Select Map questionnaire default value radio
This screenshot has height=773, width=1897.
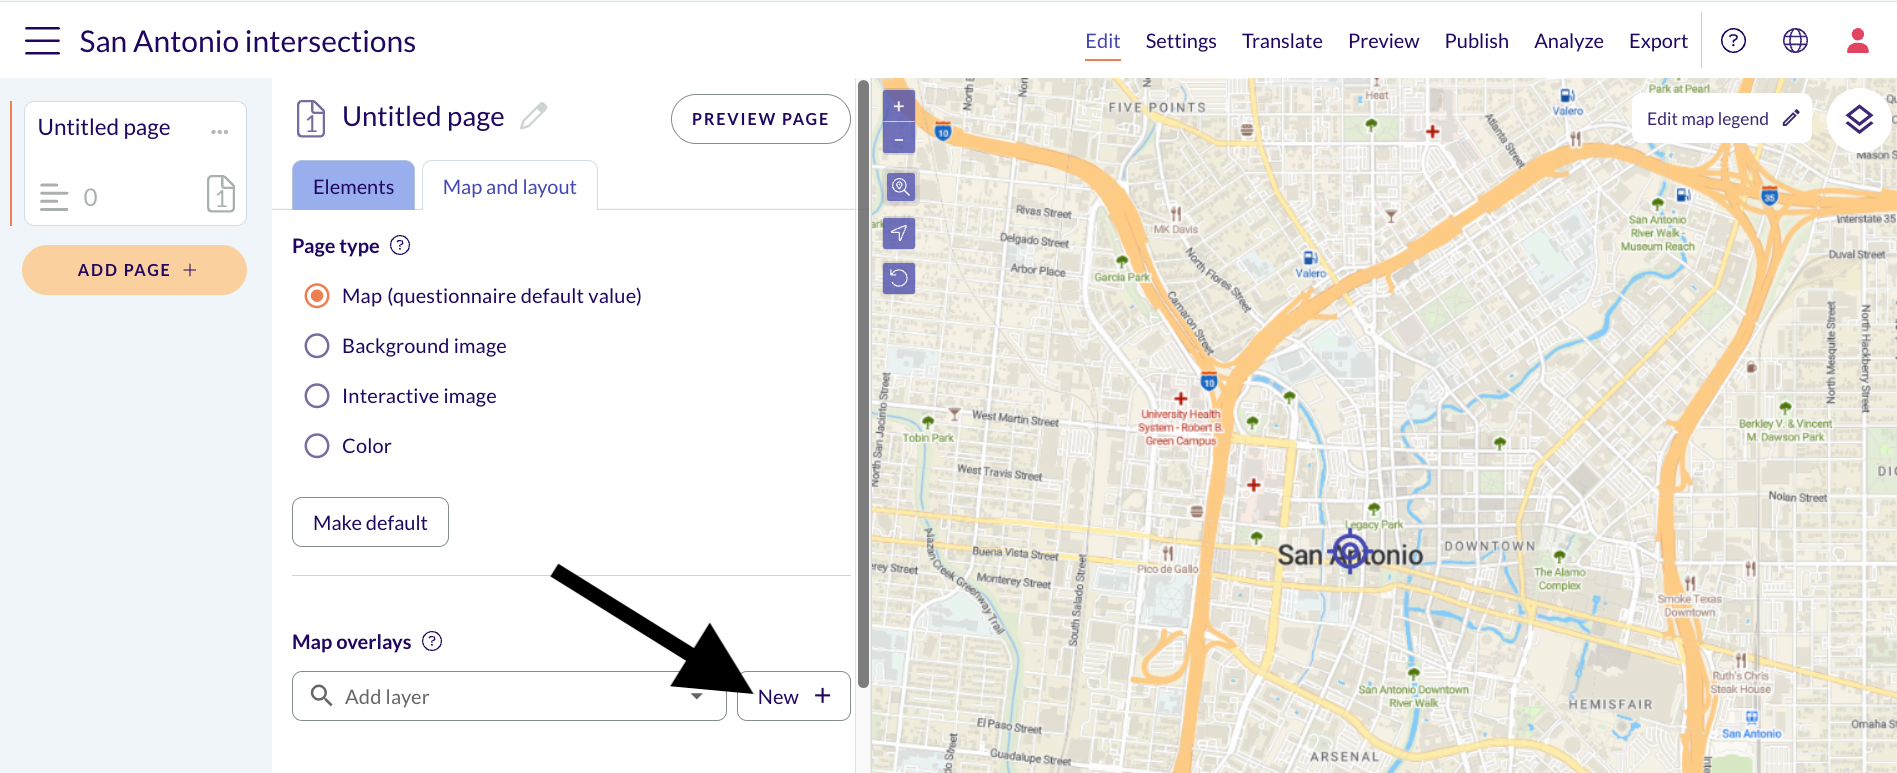(x=317, y=296)
